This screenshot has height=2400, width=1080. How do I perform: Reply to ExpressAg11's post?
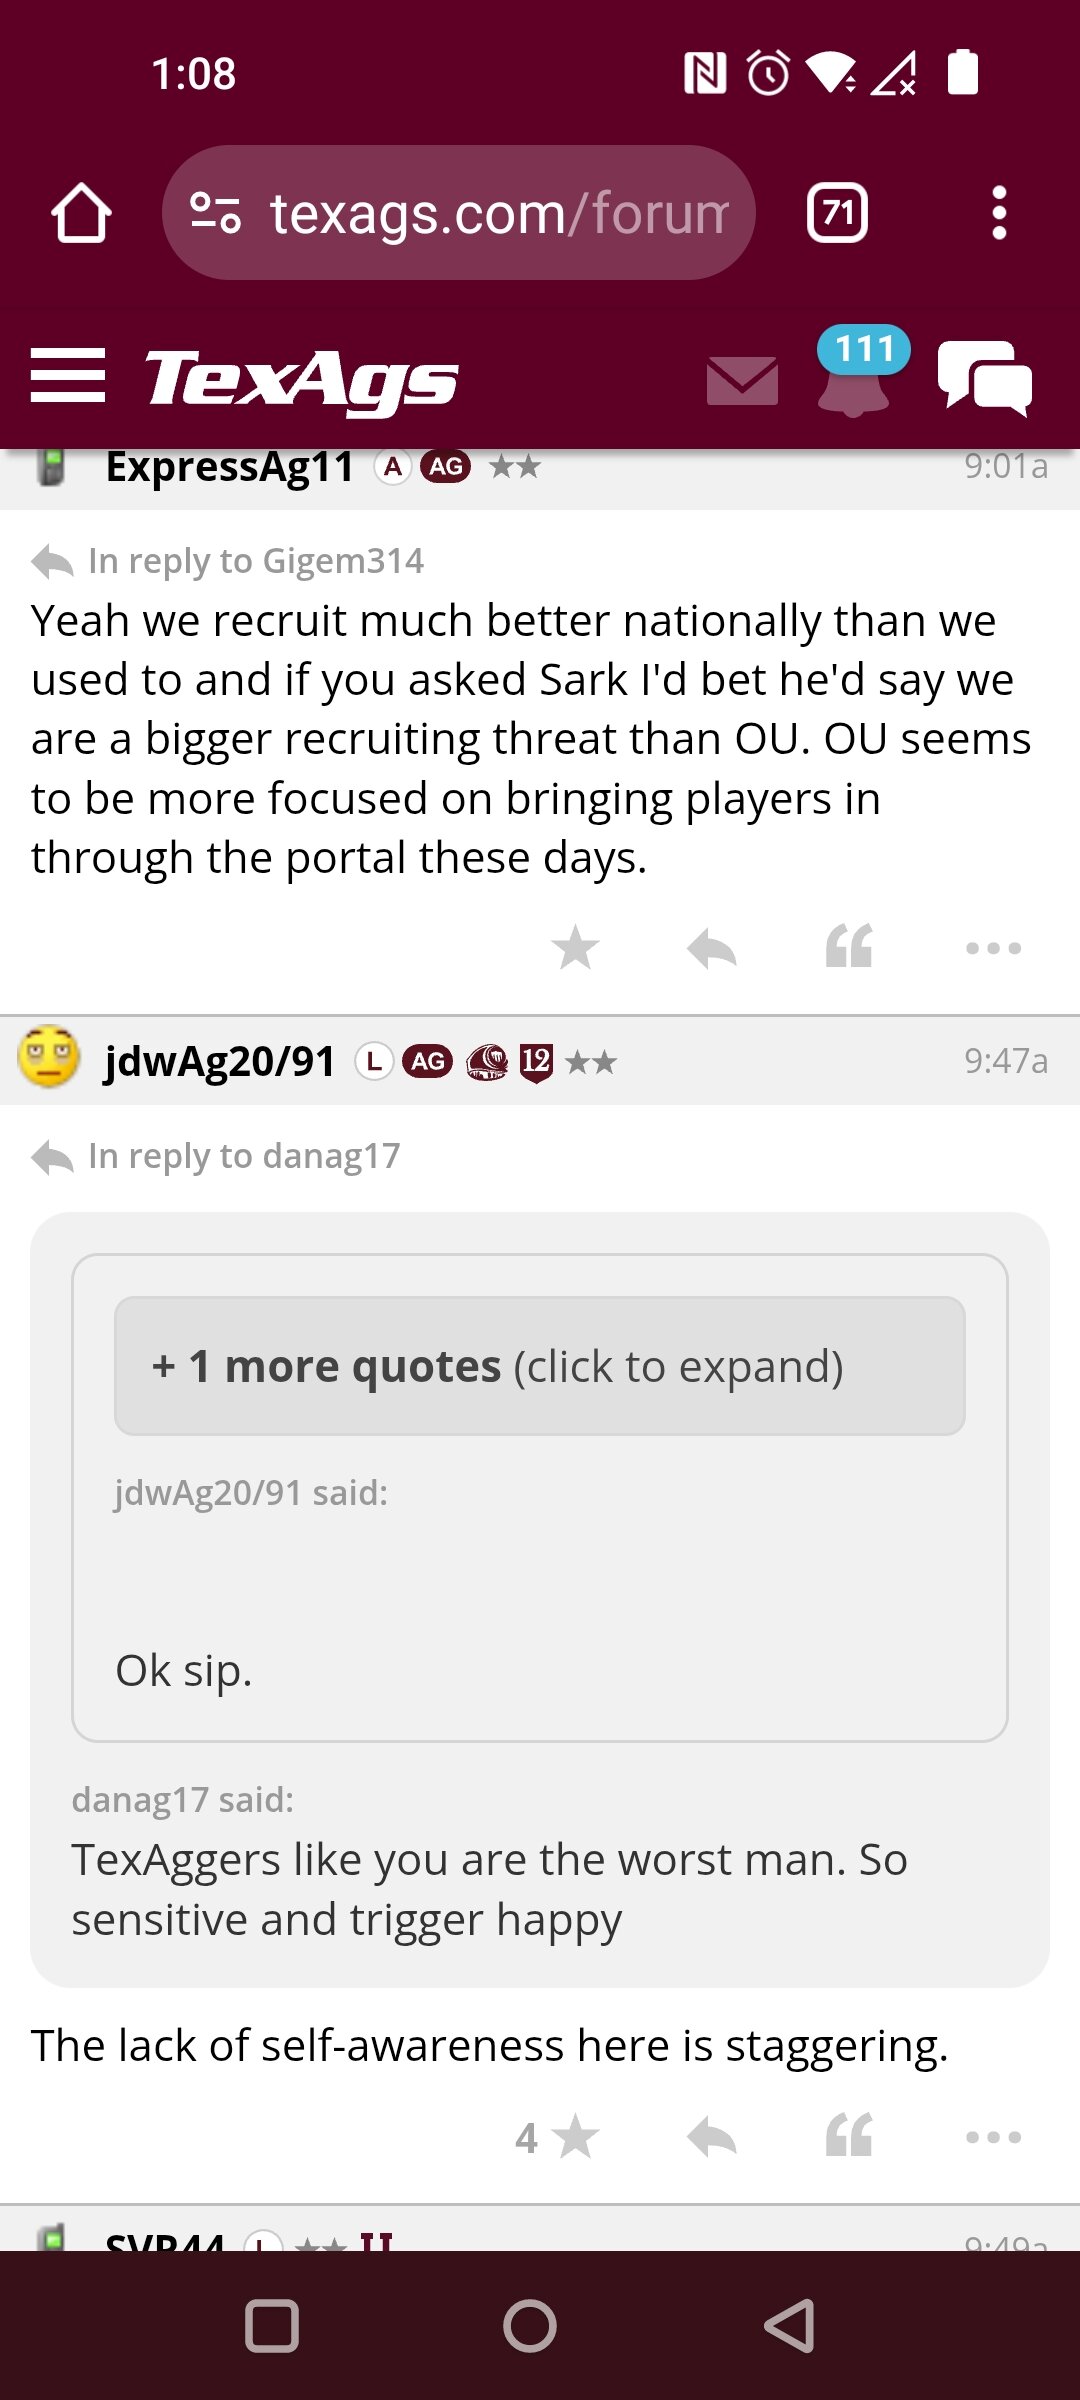pyautogui.click(x=712, y=948)
